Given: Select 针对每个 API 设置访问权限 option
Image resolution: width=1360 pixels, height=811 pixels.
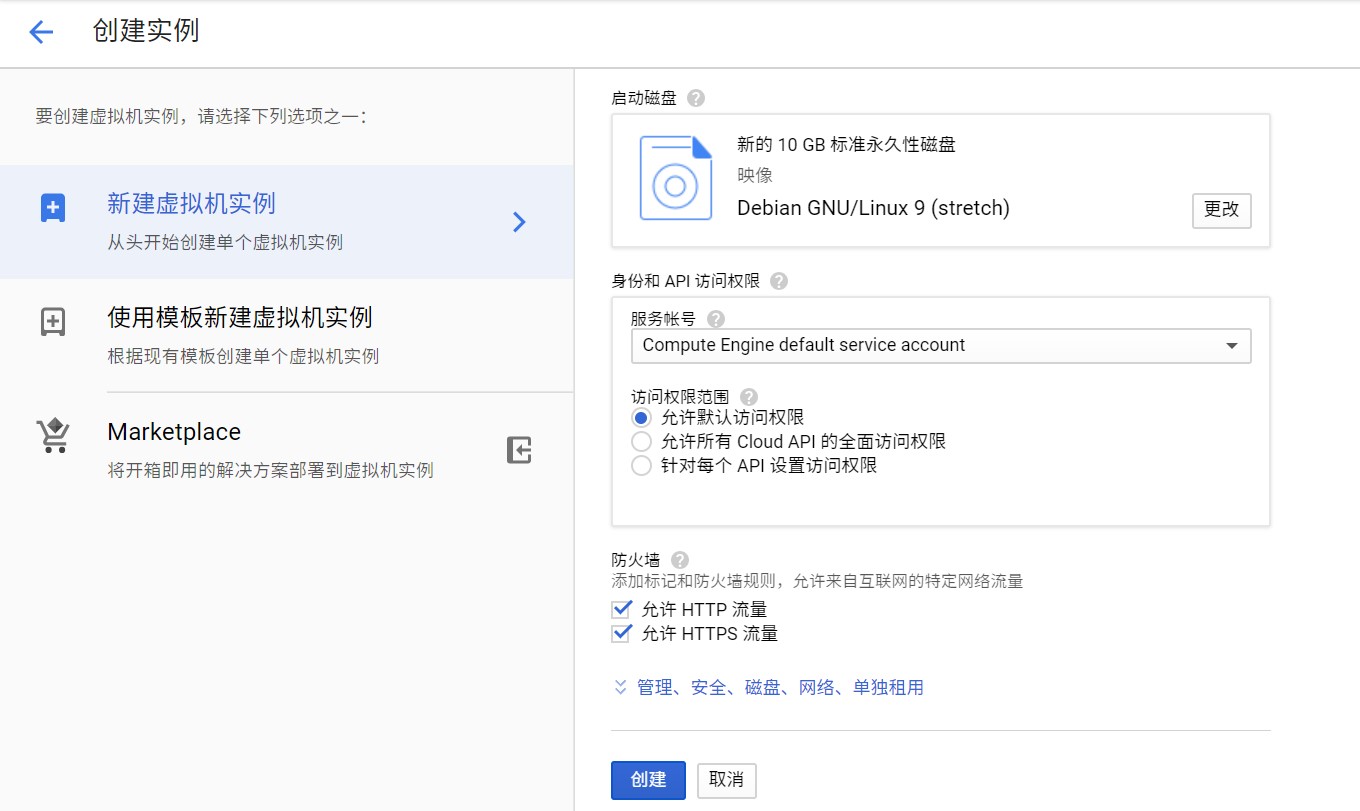Looking at the screenshot, I should point(642,466).
